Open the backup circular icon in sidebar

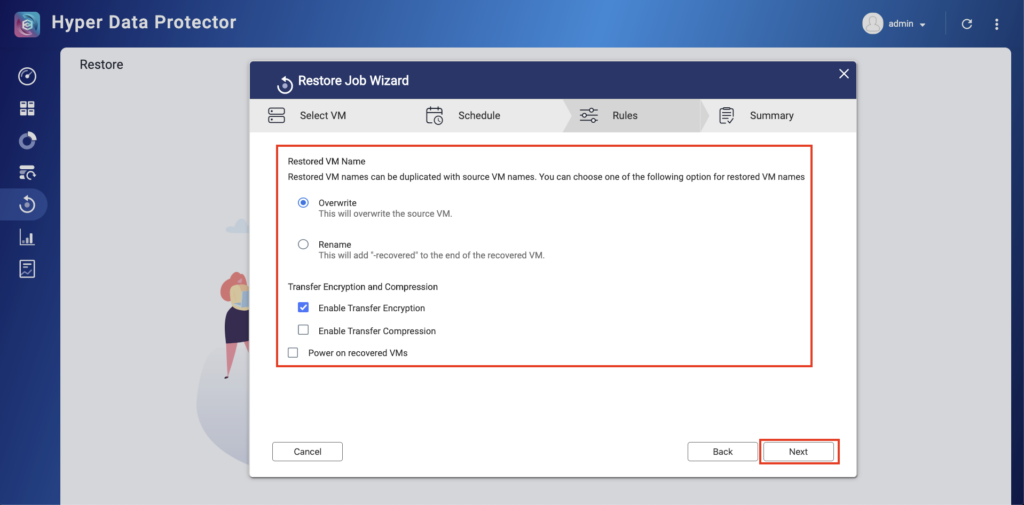(27, 140)
